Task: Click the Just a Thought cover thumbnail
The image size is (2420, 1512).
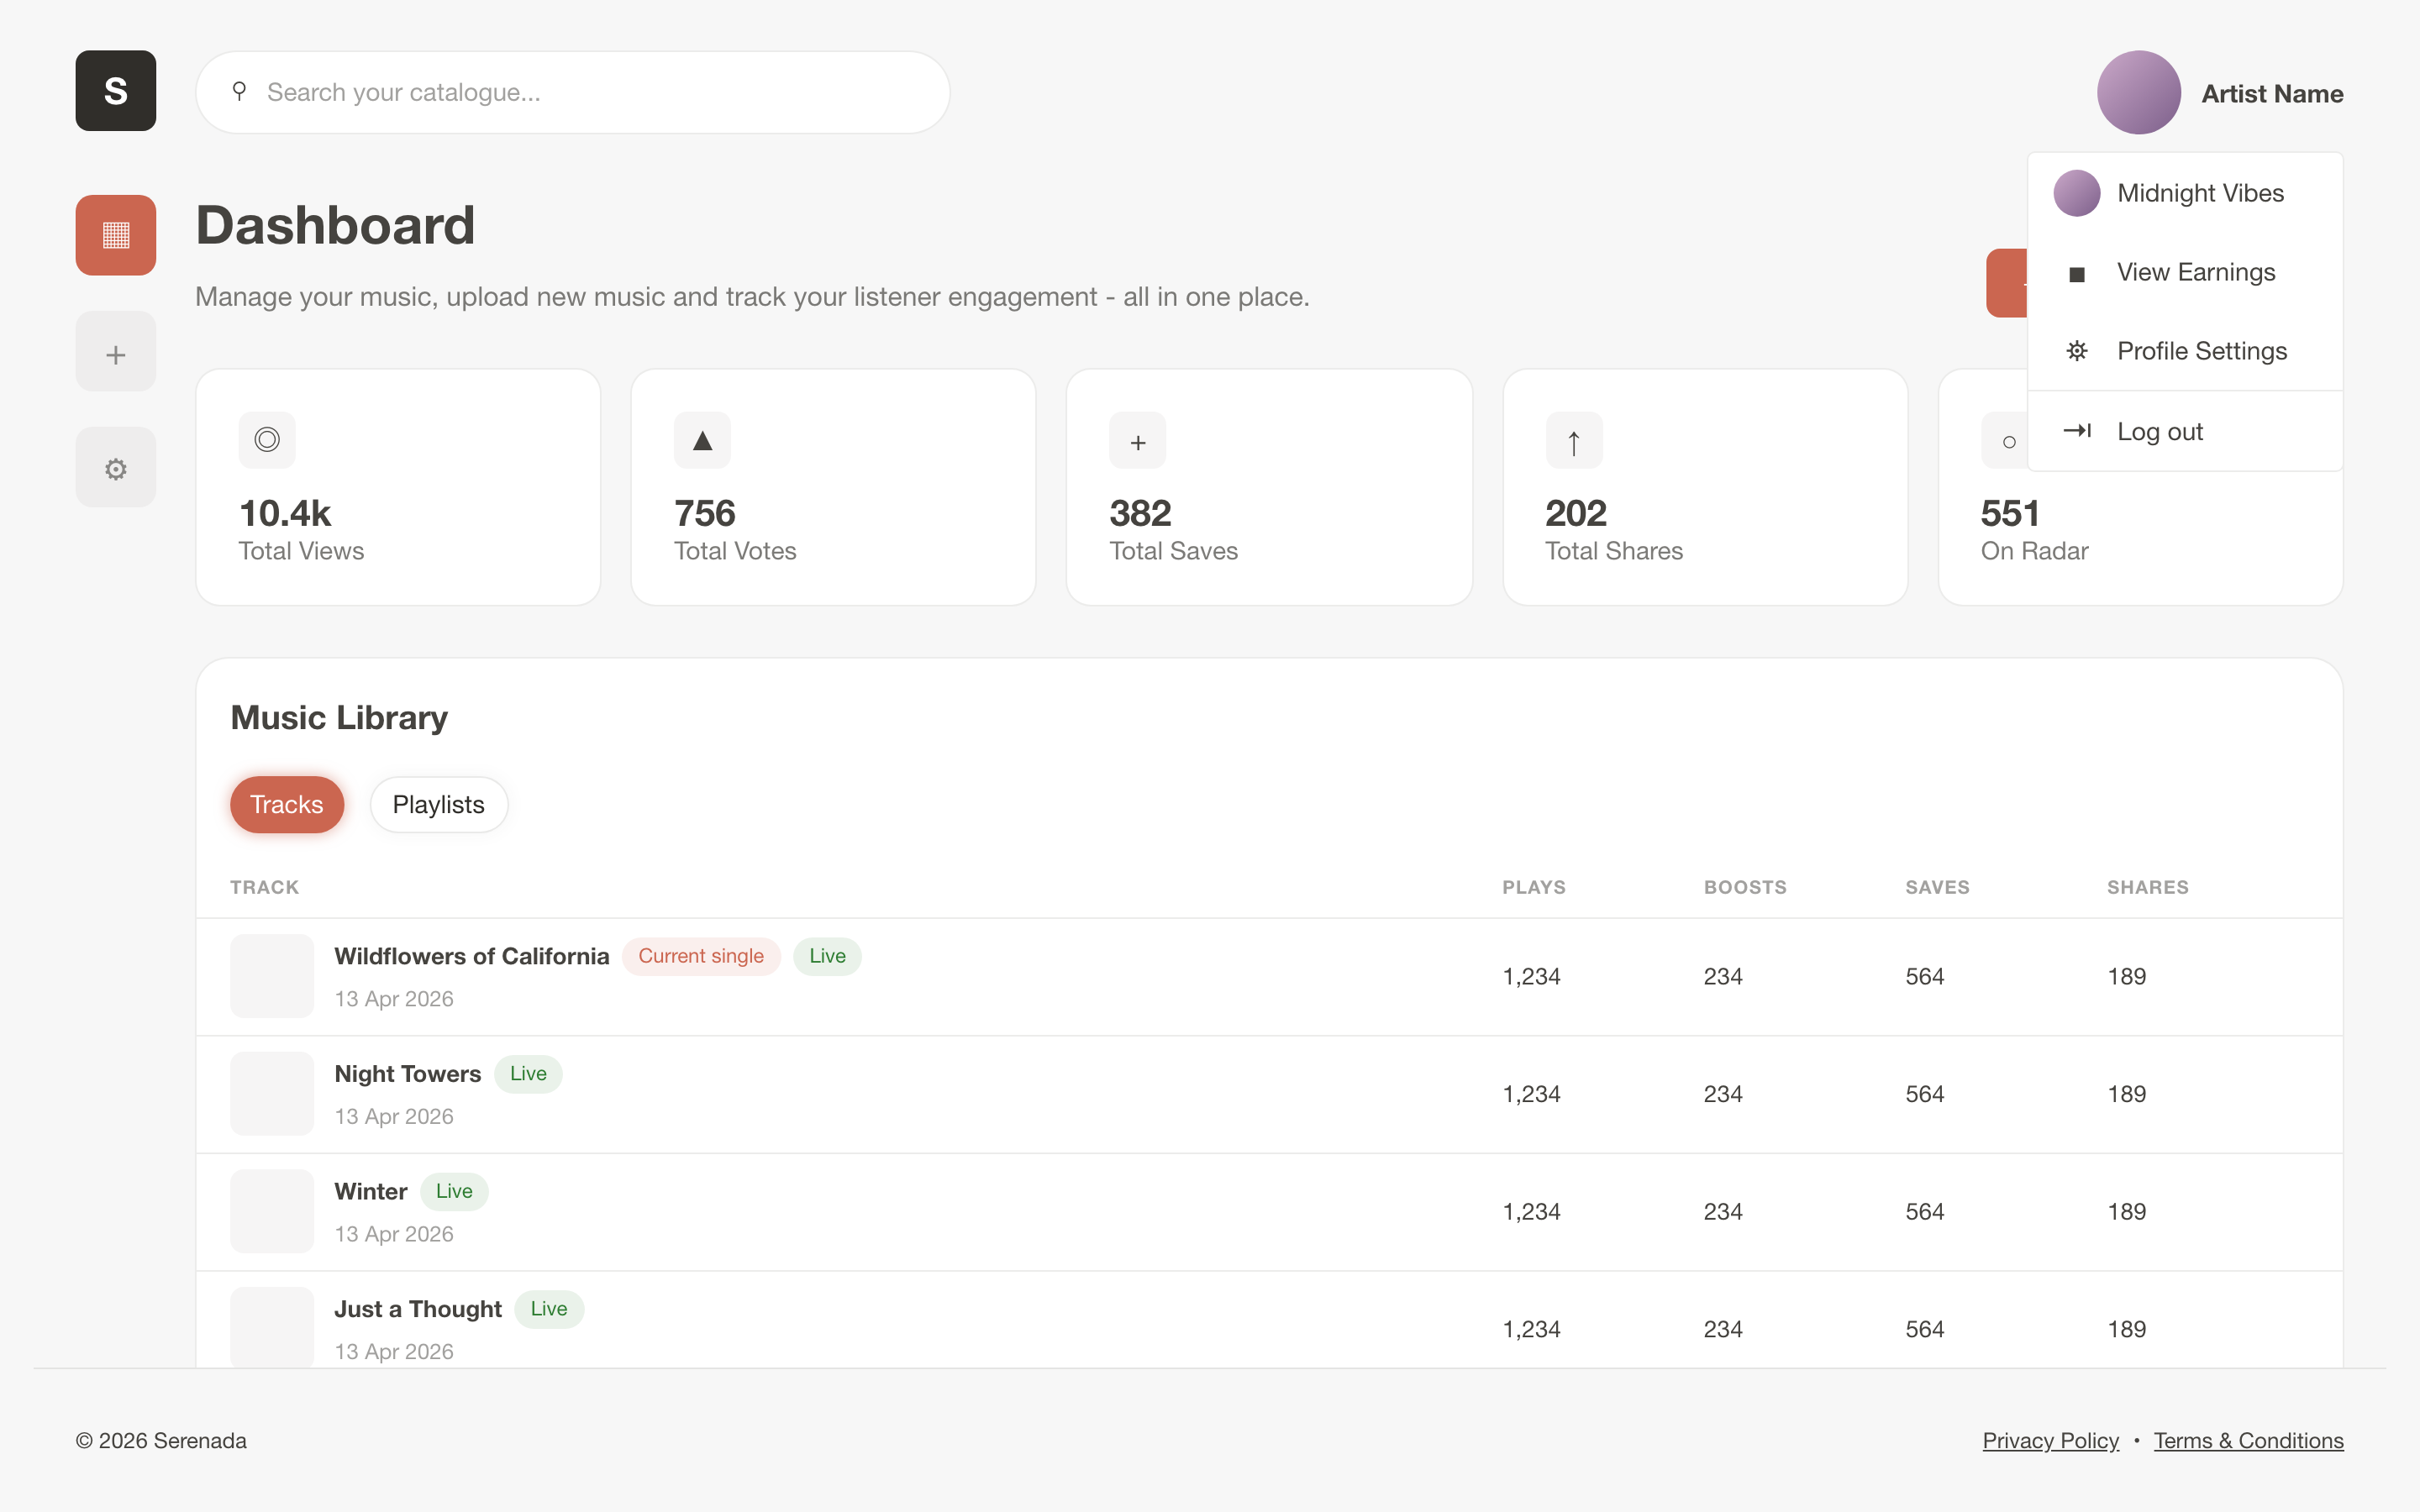Action: coord(272,1327)
